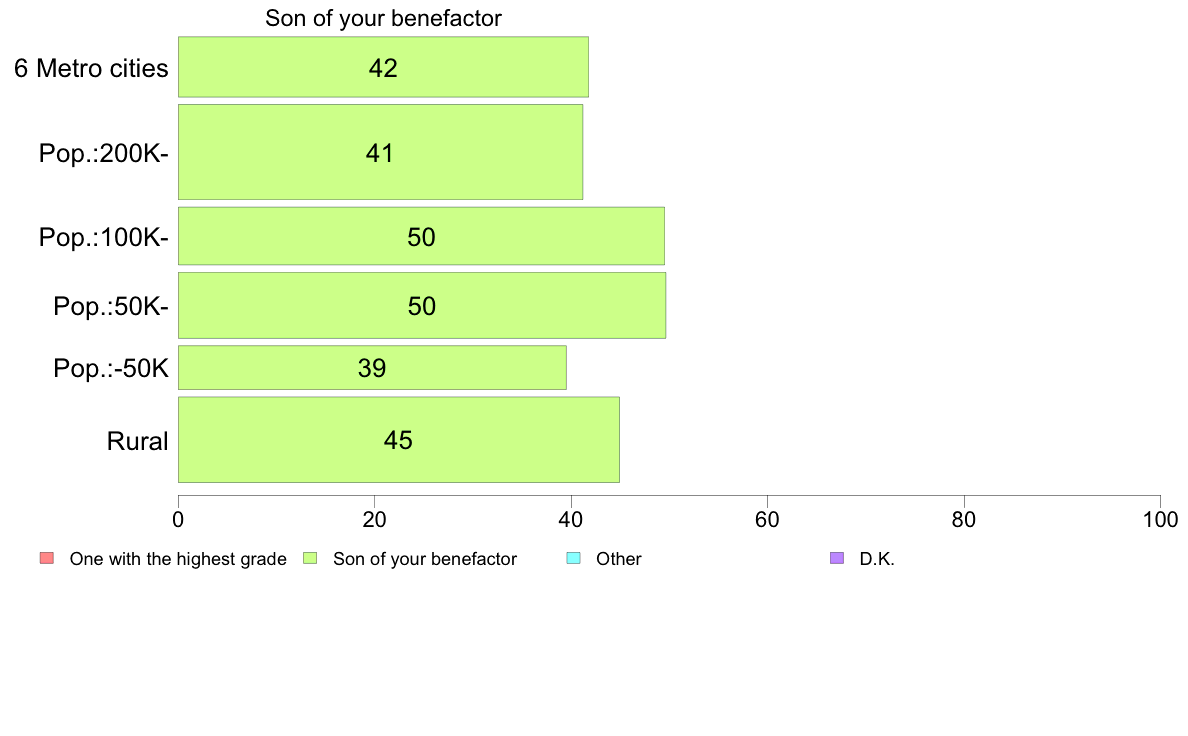The image size is (1188, 736).
Task: Click the 100 tick on the x-axis
Action: pos(1160,519)
